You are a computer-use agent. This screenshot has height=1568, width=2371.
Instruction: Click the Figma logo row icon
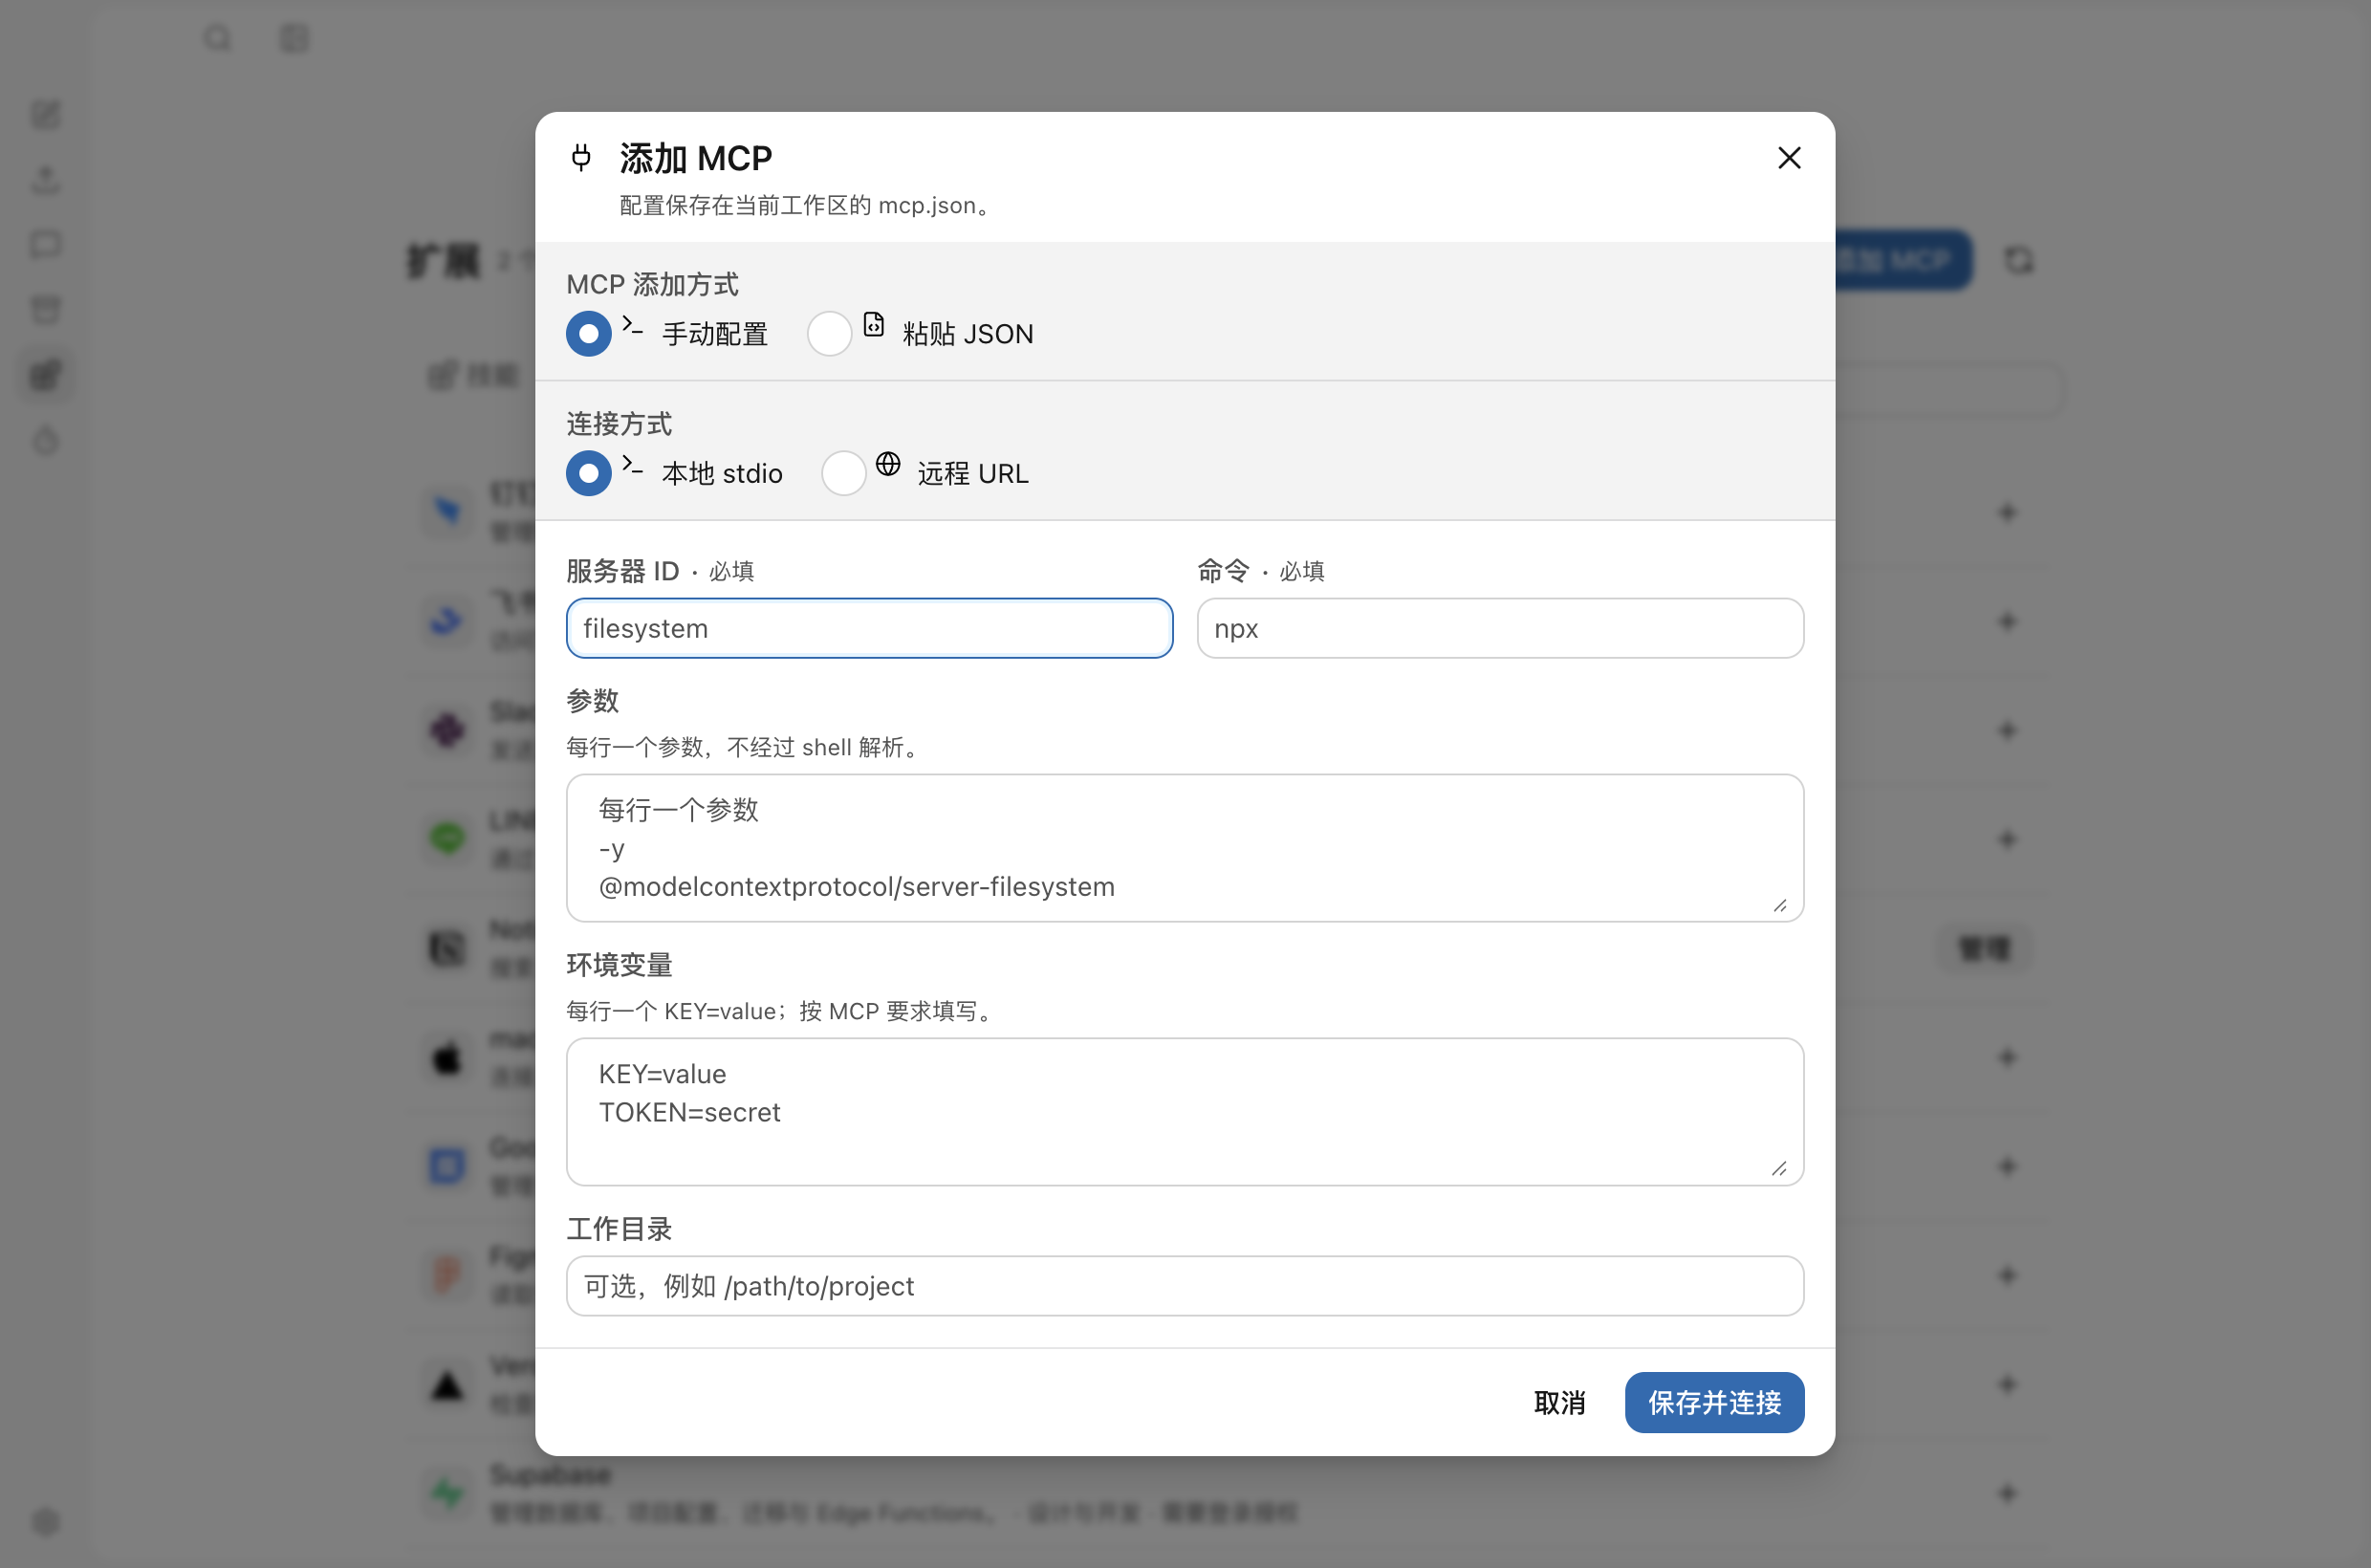tap(447, 1275)
